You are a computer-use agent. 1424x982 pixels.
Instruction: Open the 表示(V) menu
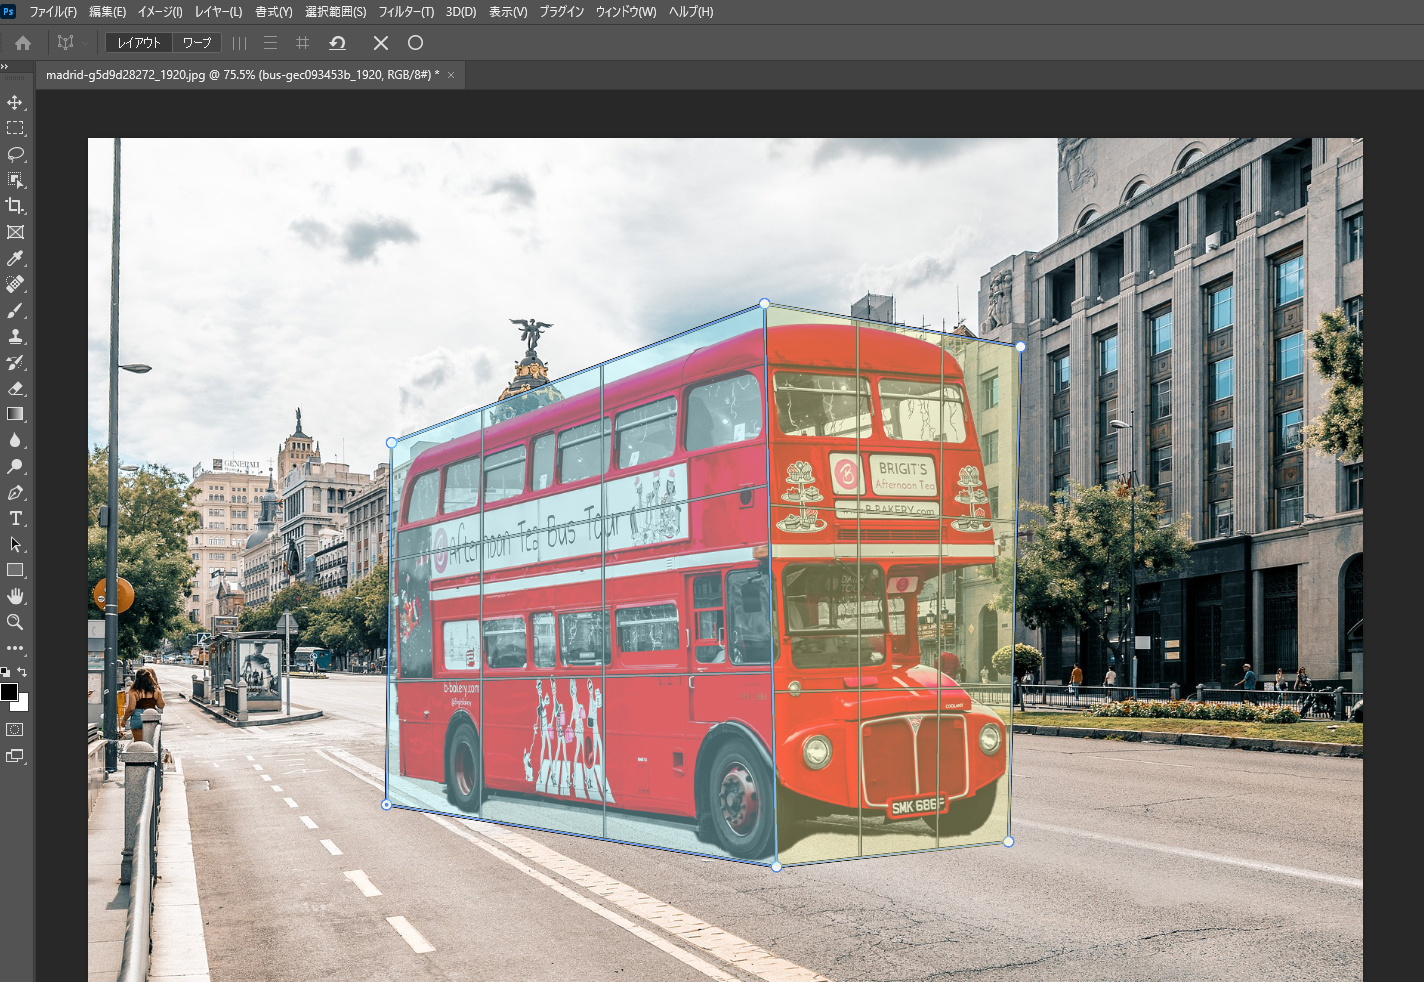[508, 12]
